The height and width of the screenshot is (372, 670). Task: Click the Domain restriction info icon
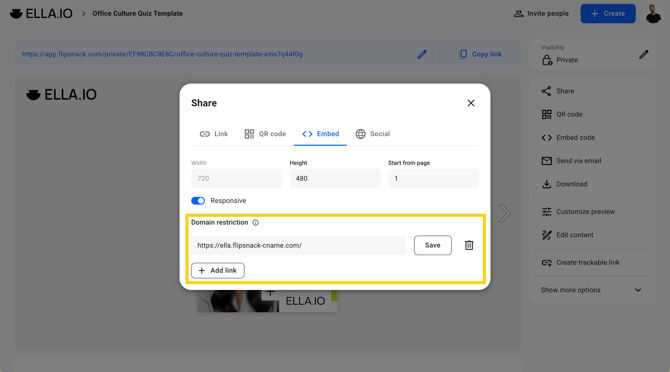256,223
